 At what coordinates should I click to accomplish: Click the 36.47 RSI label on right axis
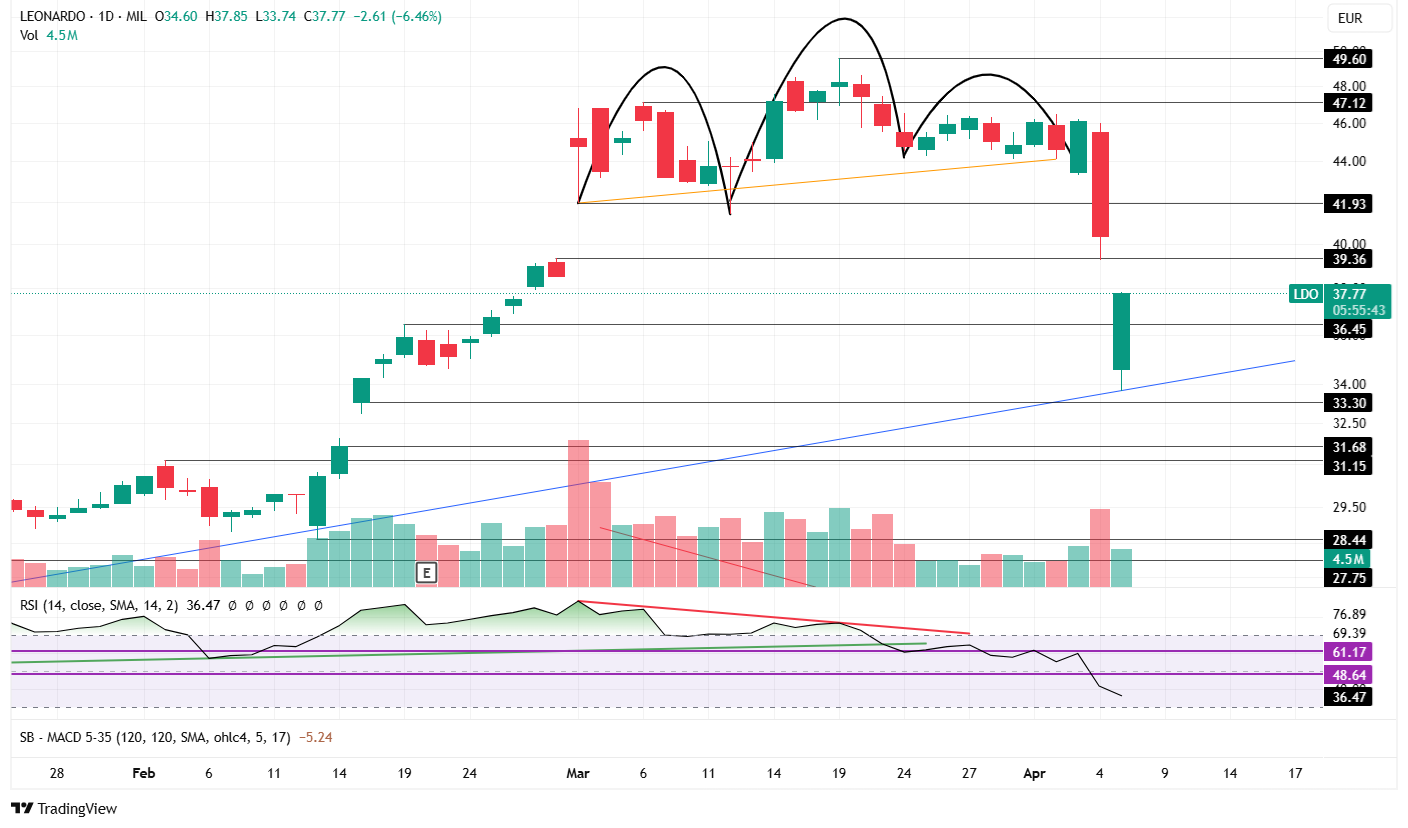(x=1347, y=697)
